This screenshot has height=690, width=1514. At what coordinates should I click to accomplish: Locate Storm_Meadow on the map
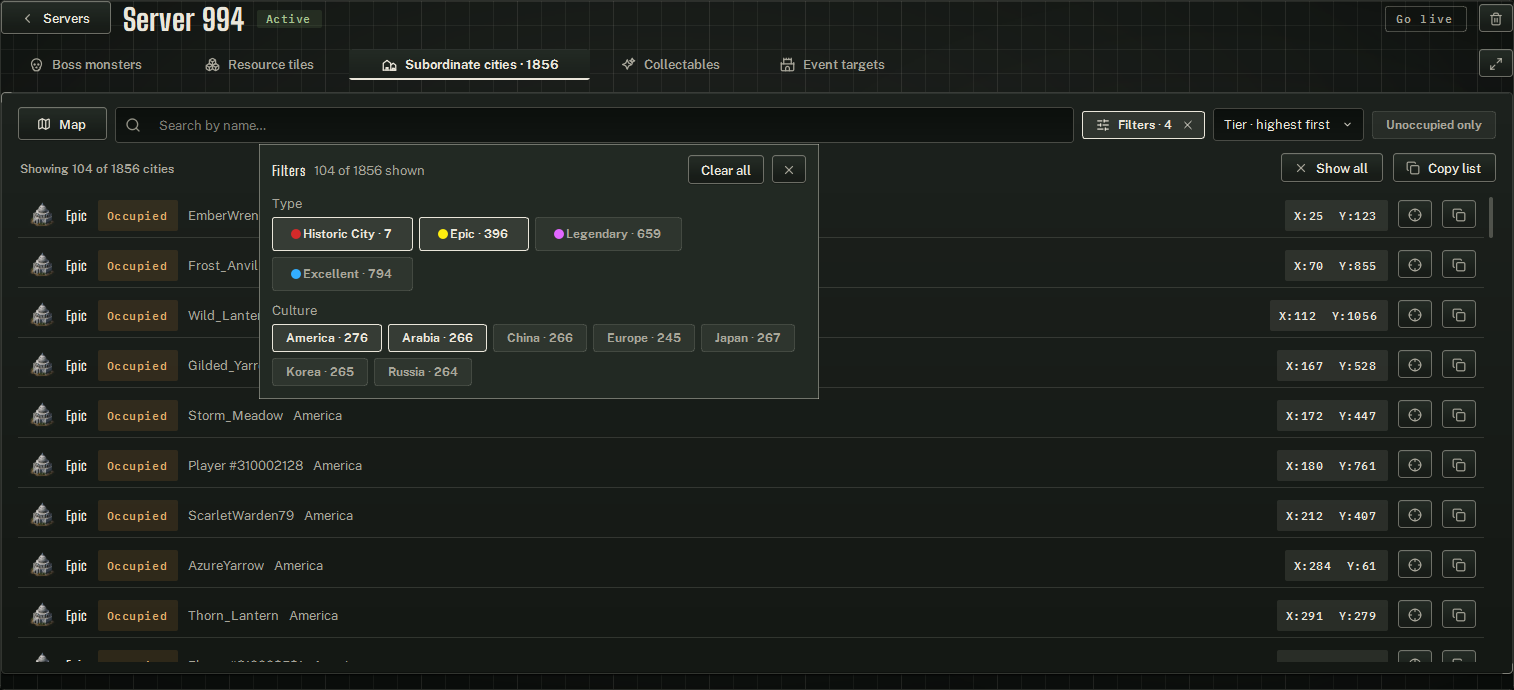coord(1414,415)
